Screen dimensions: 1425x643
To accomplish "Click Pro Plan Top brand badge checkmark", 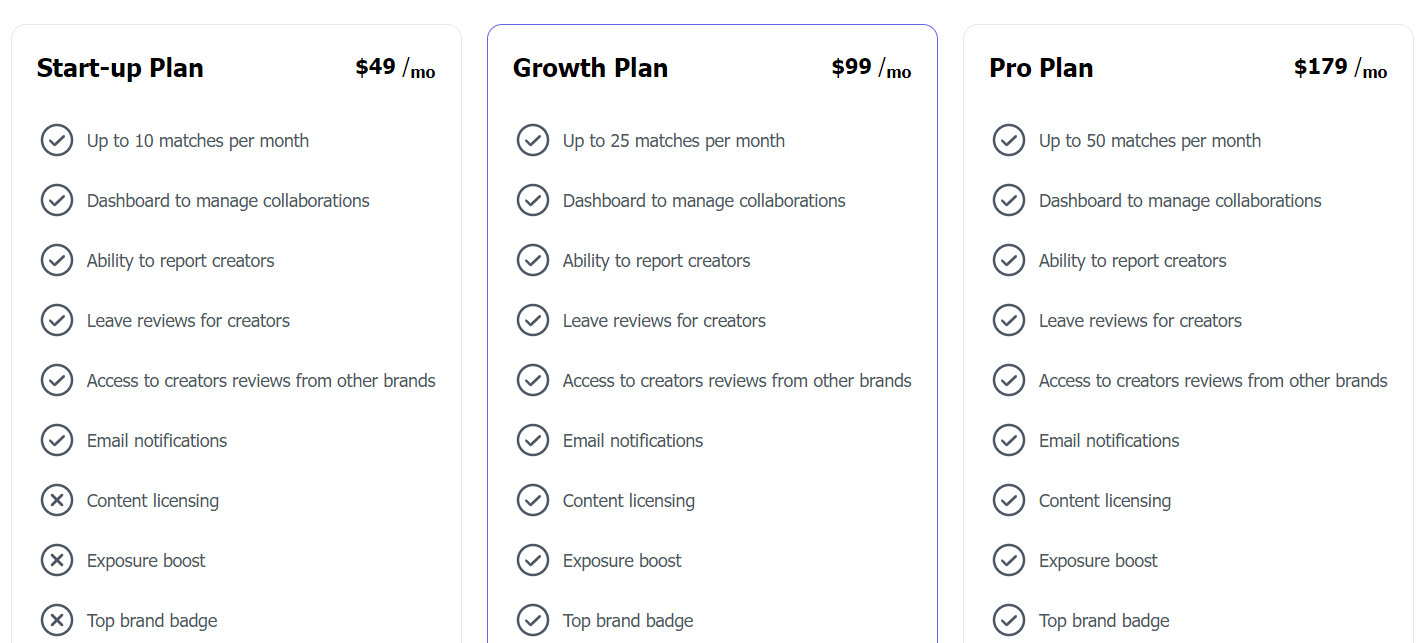I will tap(1009, 620).
